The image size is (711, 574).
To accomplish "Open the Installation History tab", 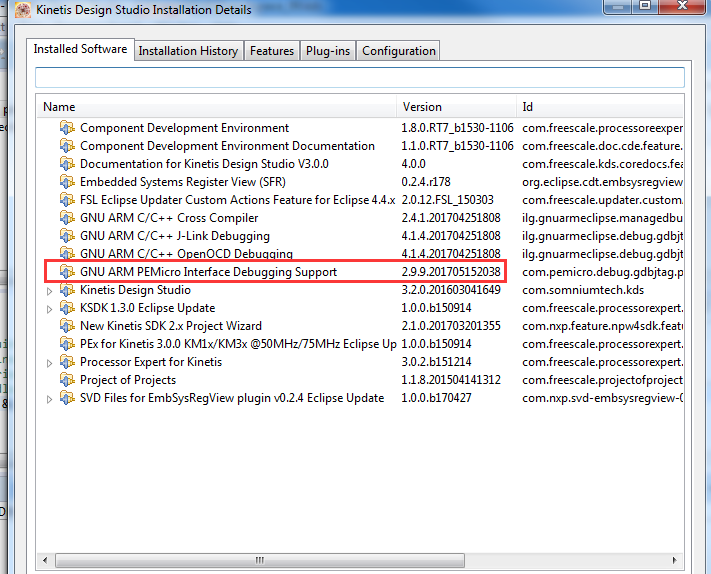I will (188, 51).
